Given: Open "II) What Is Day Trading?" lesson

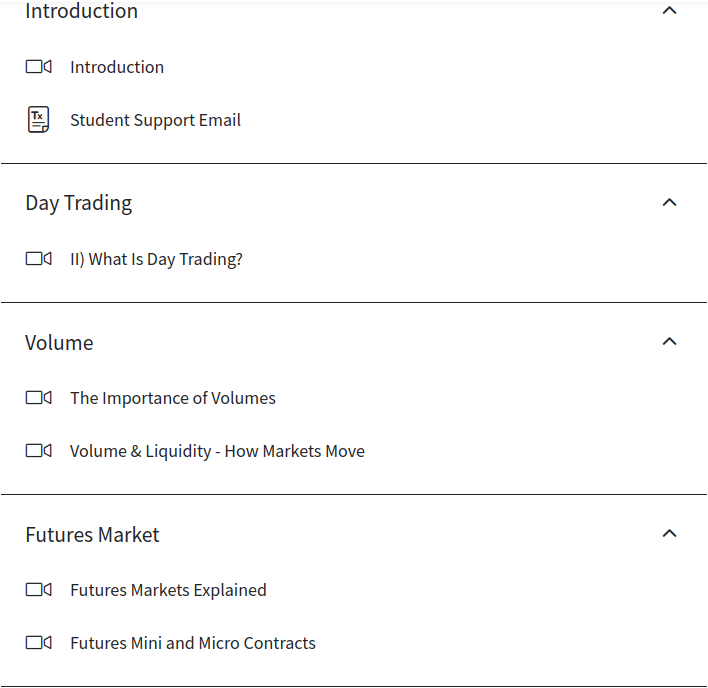Looking at the screenshot, I should point(156,259).
